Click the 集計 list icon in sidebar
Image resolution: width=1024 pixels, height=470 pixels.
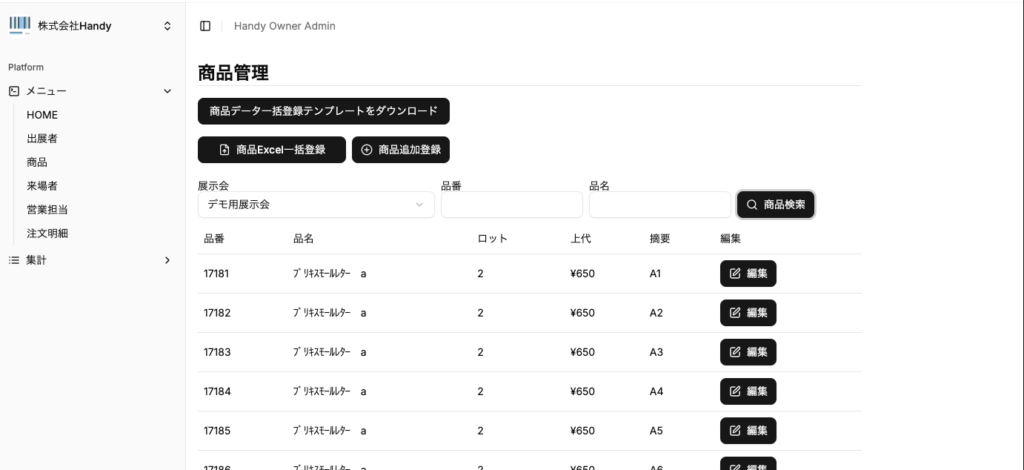coord(14,260)
